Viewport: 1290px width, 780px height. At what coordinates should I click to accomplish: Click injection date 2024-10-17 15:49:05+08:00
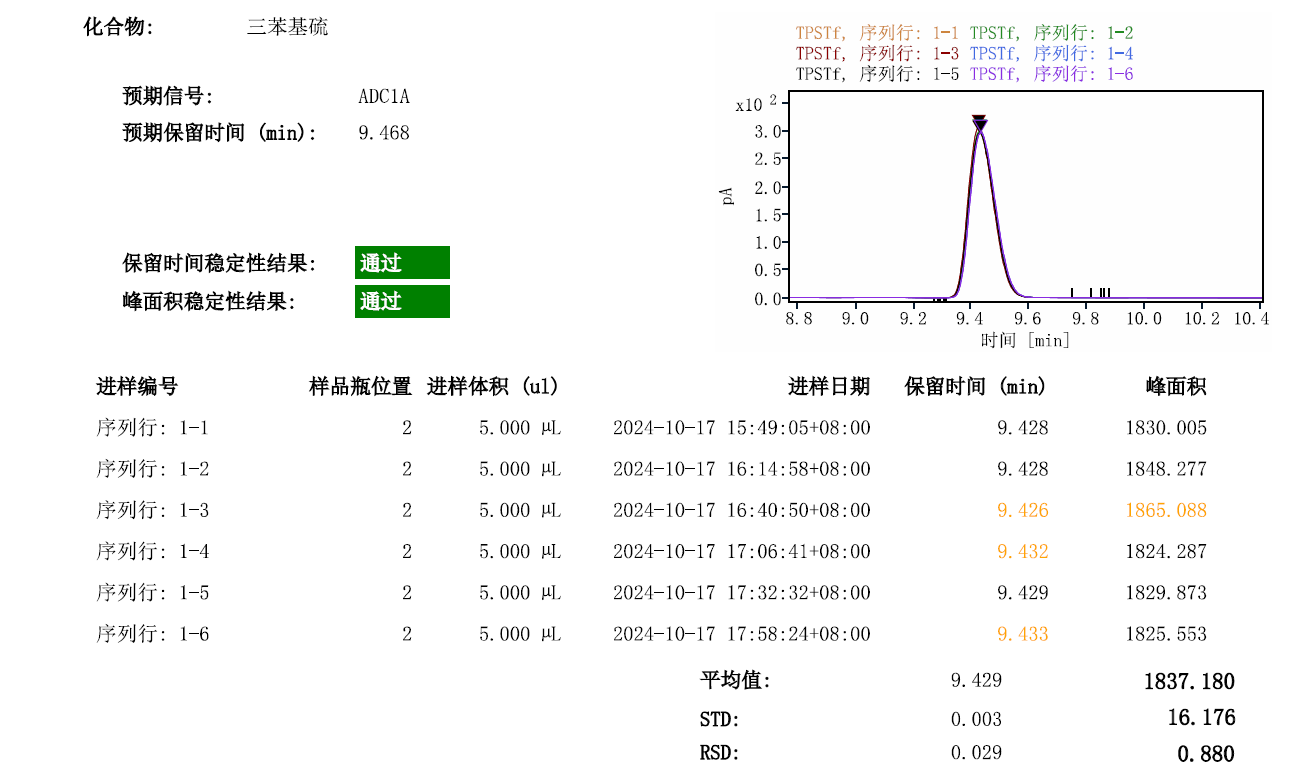(741, 428)
